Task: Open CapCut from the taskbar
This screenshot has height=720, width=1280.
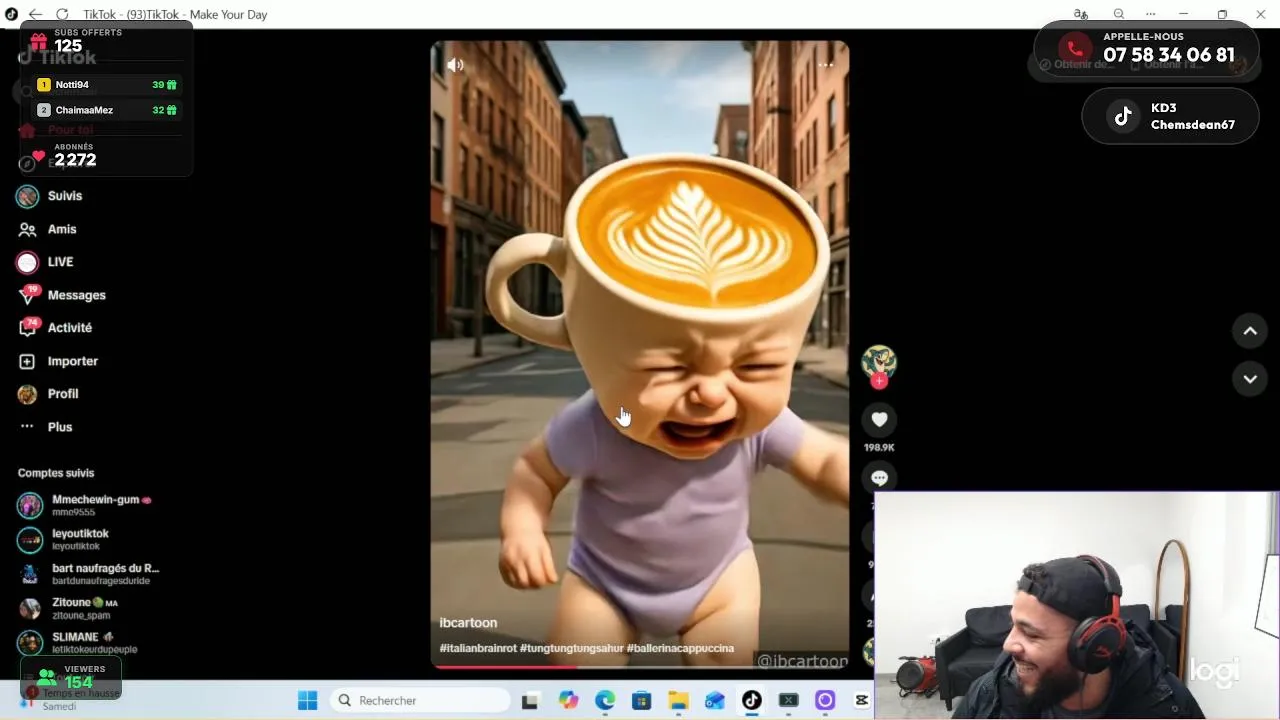Action: [861, 700]
